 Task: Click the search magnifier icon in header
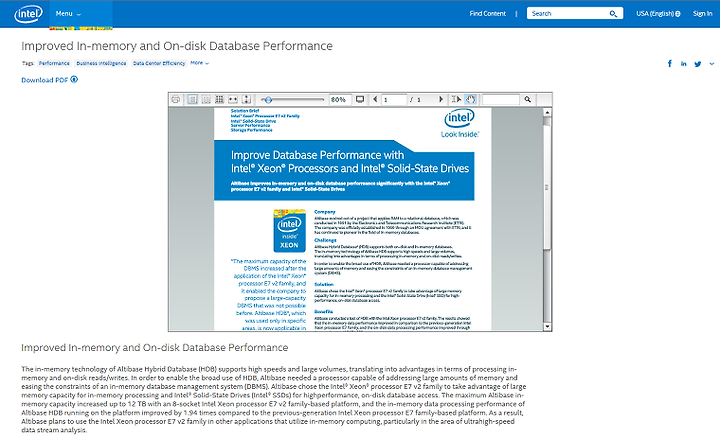pos(613,14)
